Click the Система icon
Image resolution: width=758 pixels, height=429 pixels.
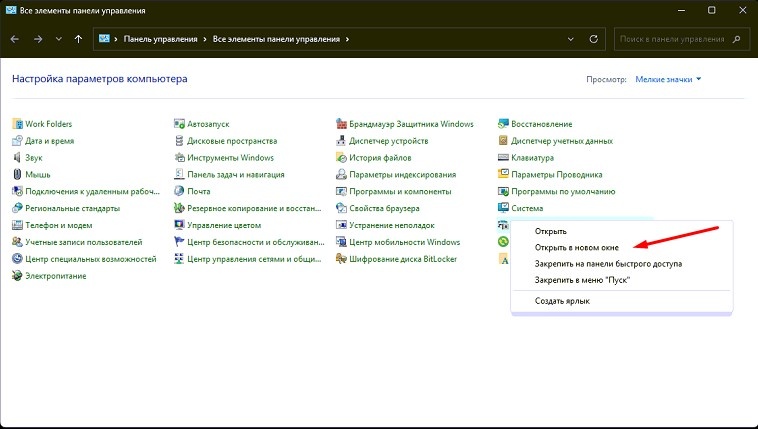[x=503, y=208]
